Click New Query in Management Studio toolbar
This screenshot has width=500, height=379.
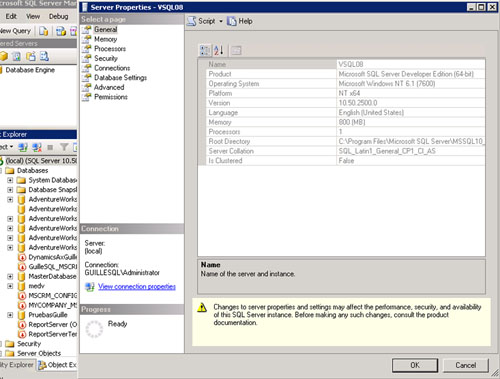[15, 31]
